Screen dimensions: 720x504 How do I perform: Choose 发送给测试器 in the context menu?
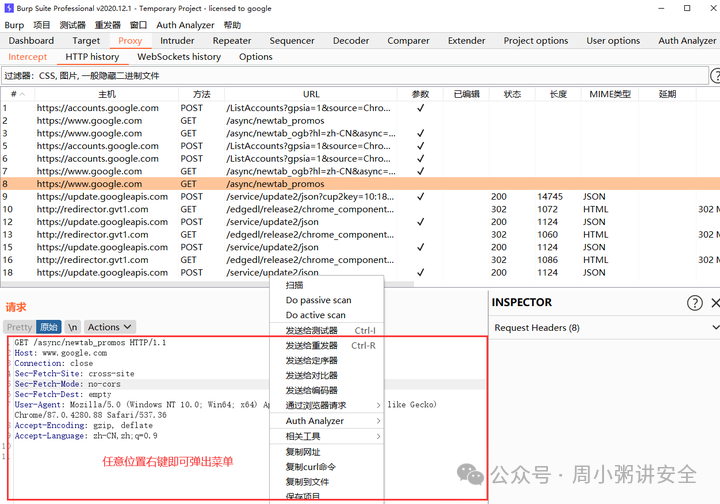click(327, 330)
